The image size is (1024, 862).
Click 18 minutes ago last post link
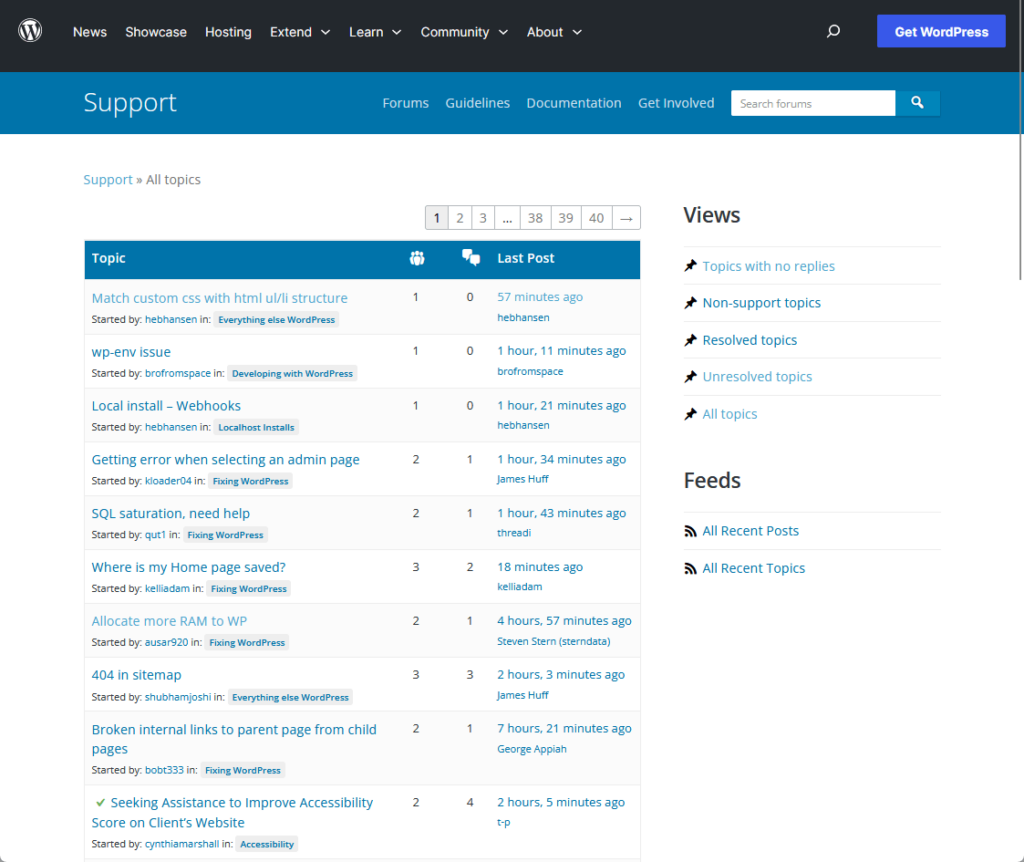tap(539, 567)
